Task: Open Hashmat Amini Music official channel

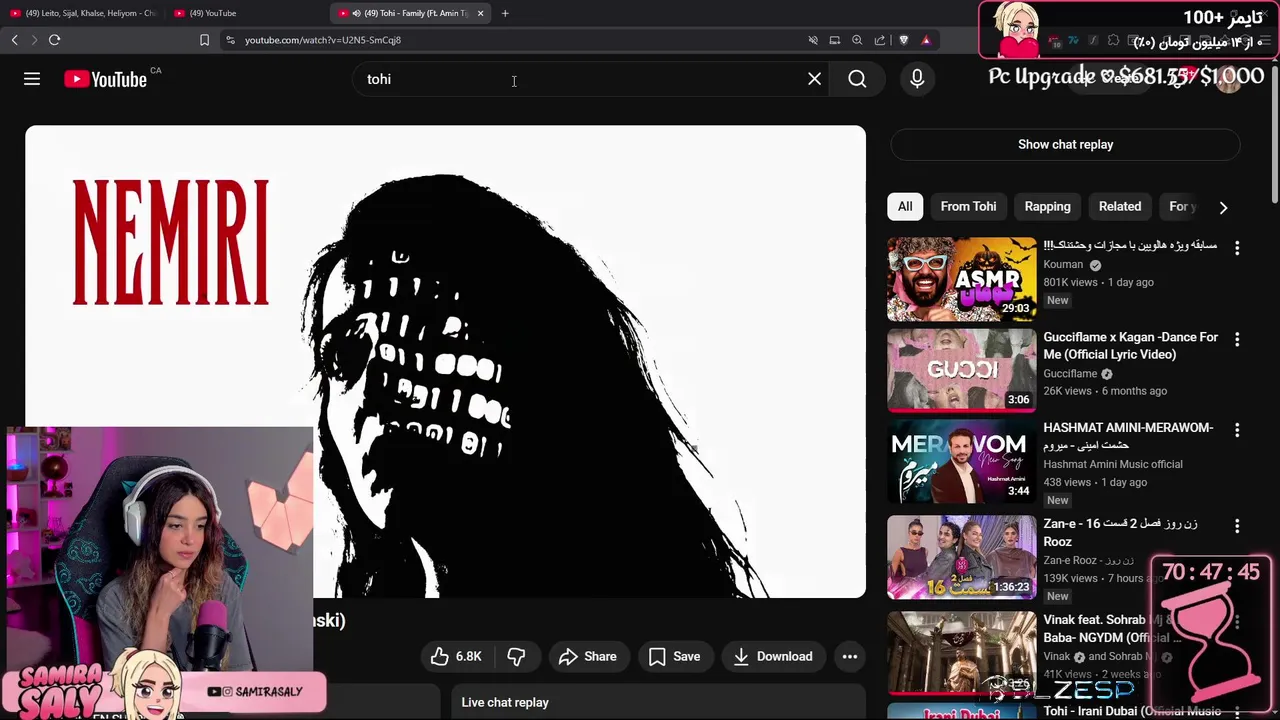Action: pos(1113,464)
